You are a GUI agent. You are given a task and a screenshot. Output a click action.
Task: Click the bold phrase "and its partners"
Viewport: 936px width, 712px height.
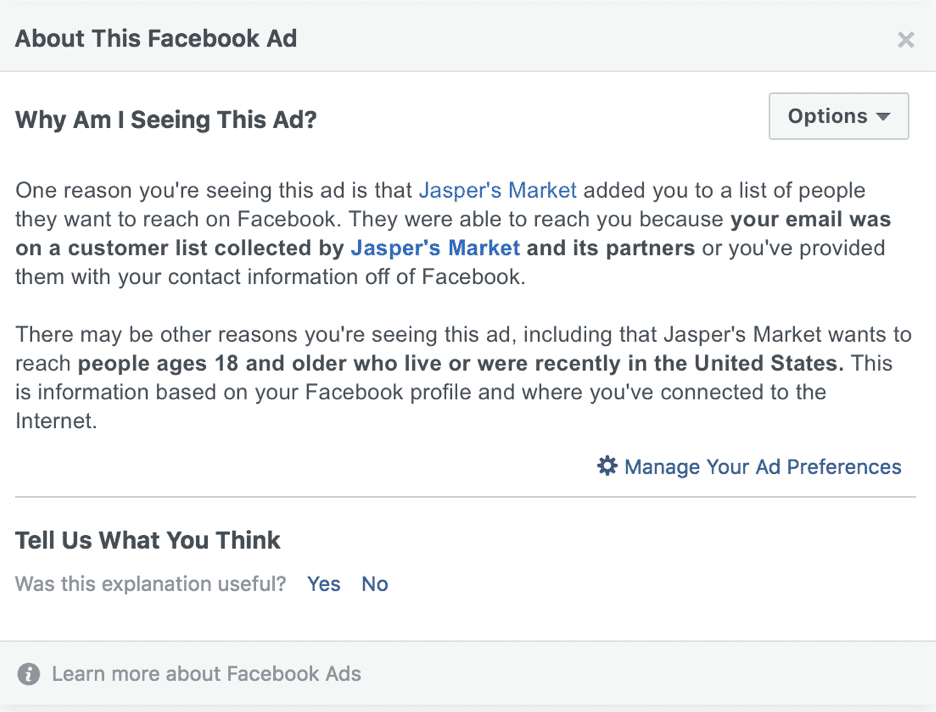tap(611, 248)
